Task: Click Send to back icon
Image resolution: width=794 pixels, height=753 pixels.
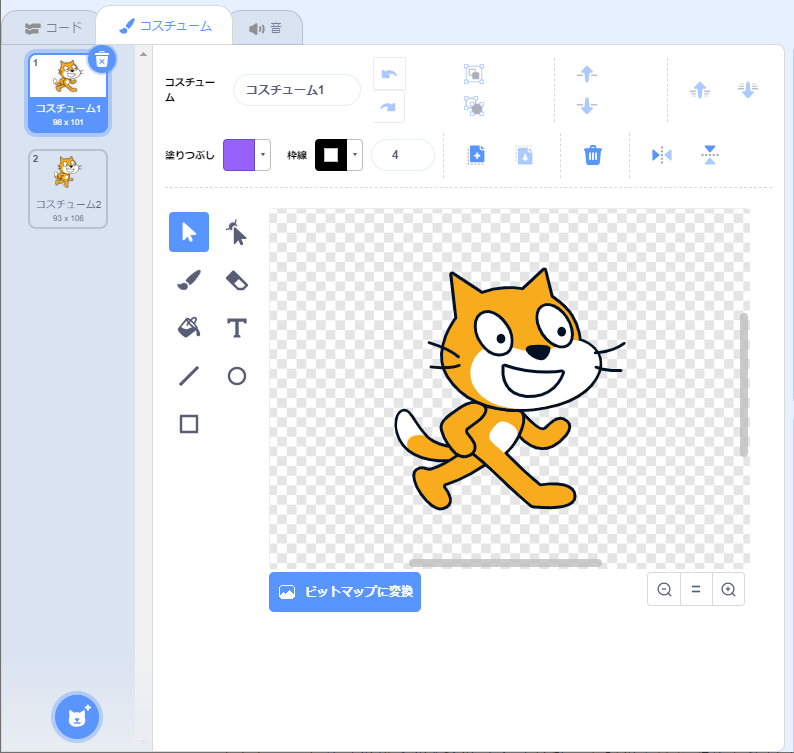Action: (x=747, y=90)
